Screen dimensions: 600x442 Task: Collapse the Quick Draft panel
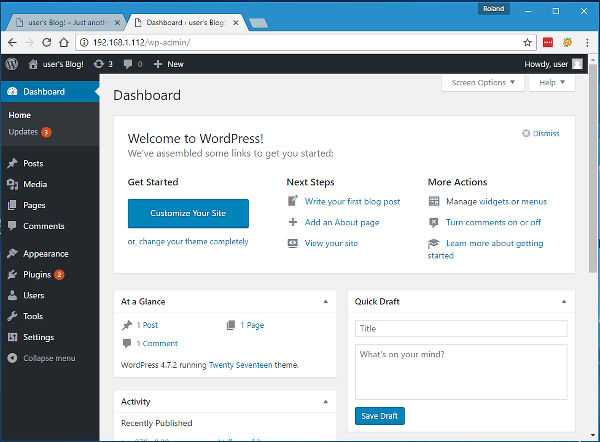coord(564,302)
